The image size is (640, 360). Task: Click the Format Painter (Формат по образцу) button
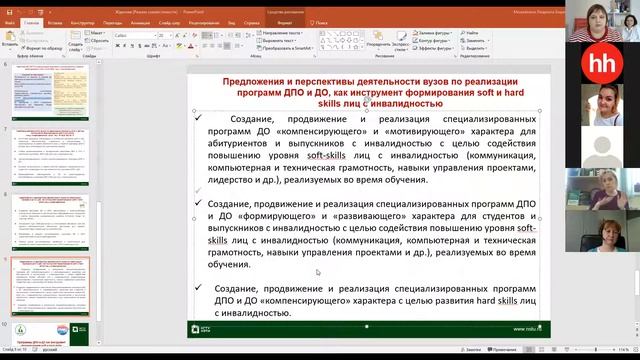[x=42, y=48]
